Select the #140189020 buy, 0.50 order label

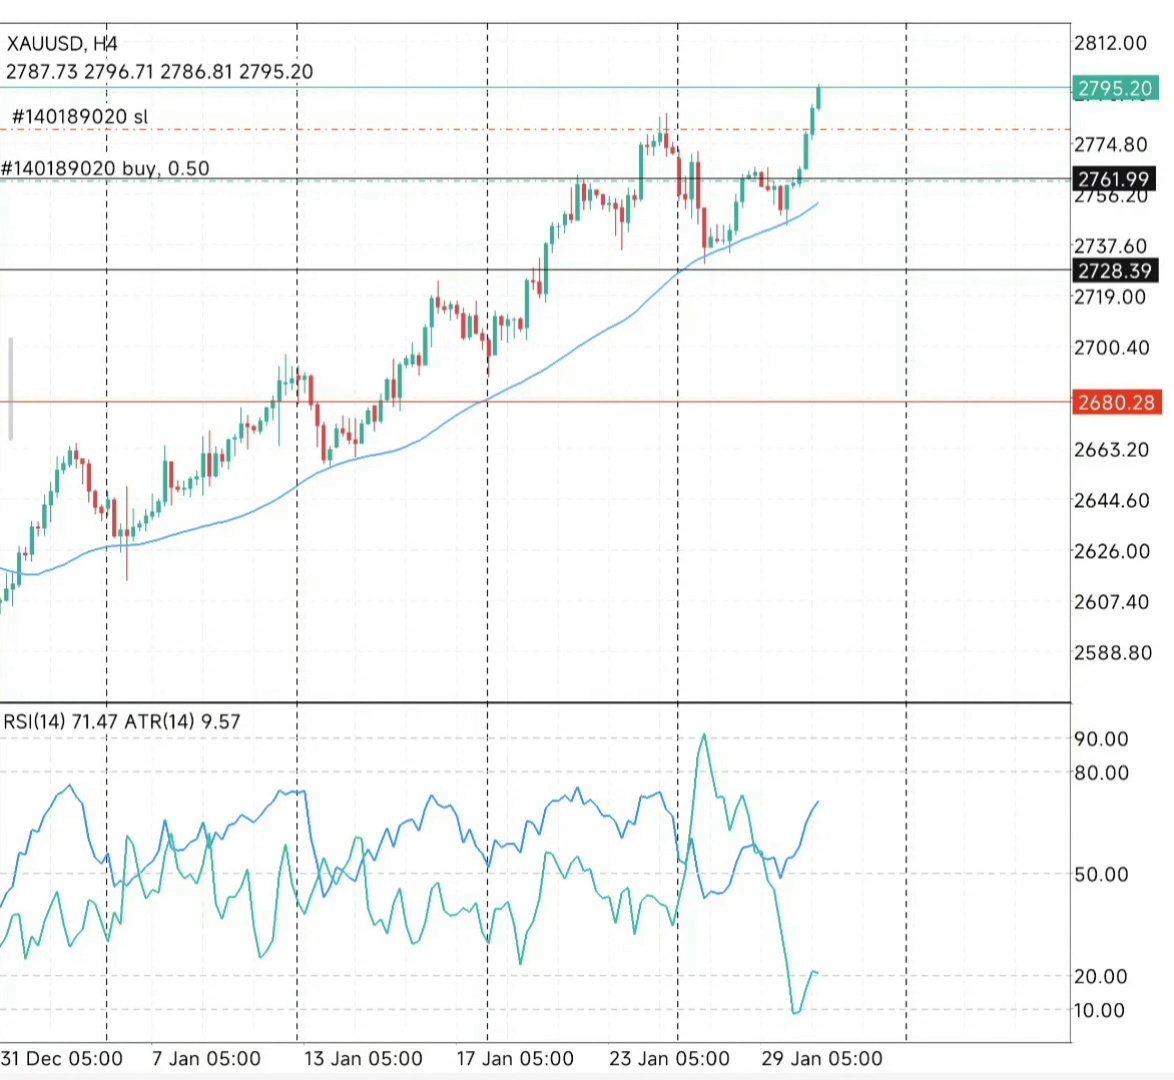pyautogui.click(x=106, y=168)
